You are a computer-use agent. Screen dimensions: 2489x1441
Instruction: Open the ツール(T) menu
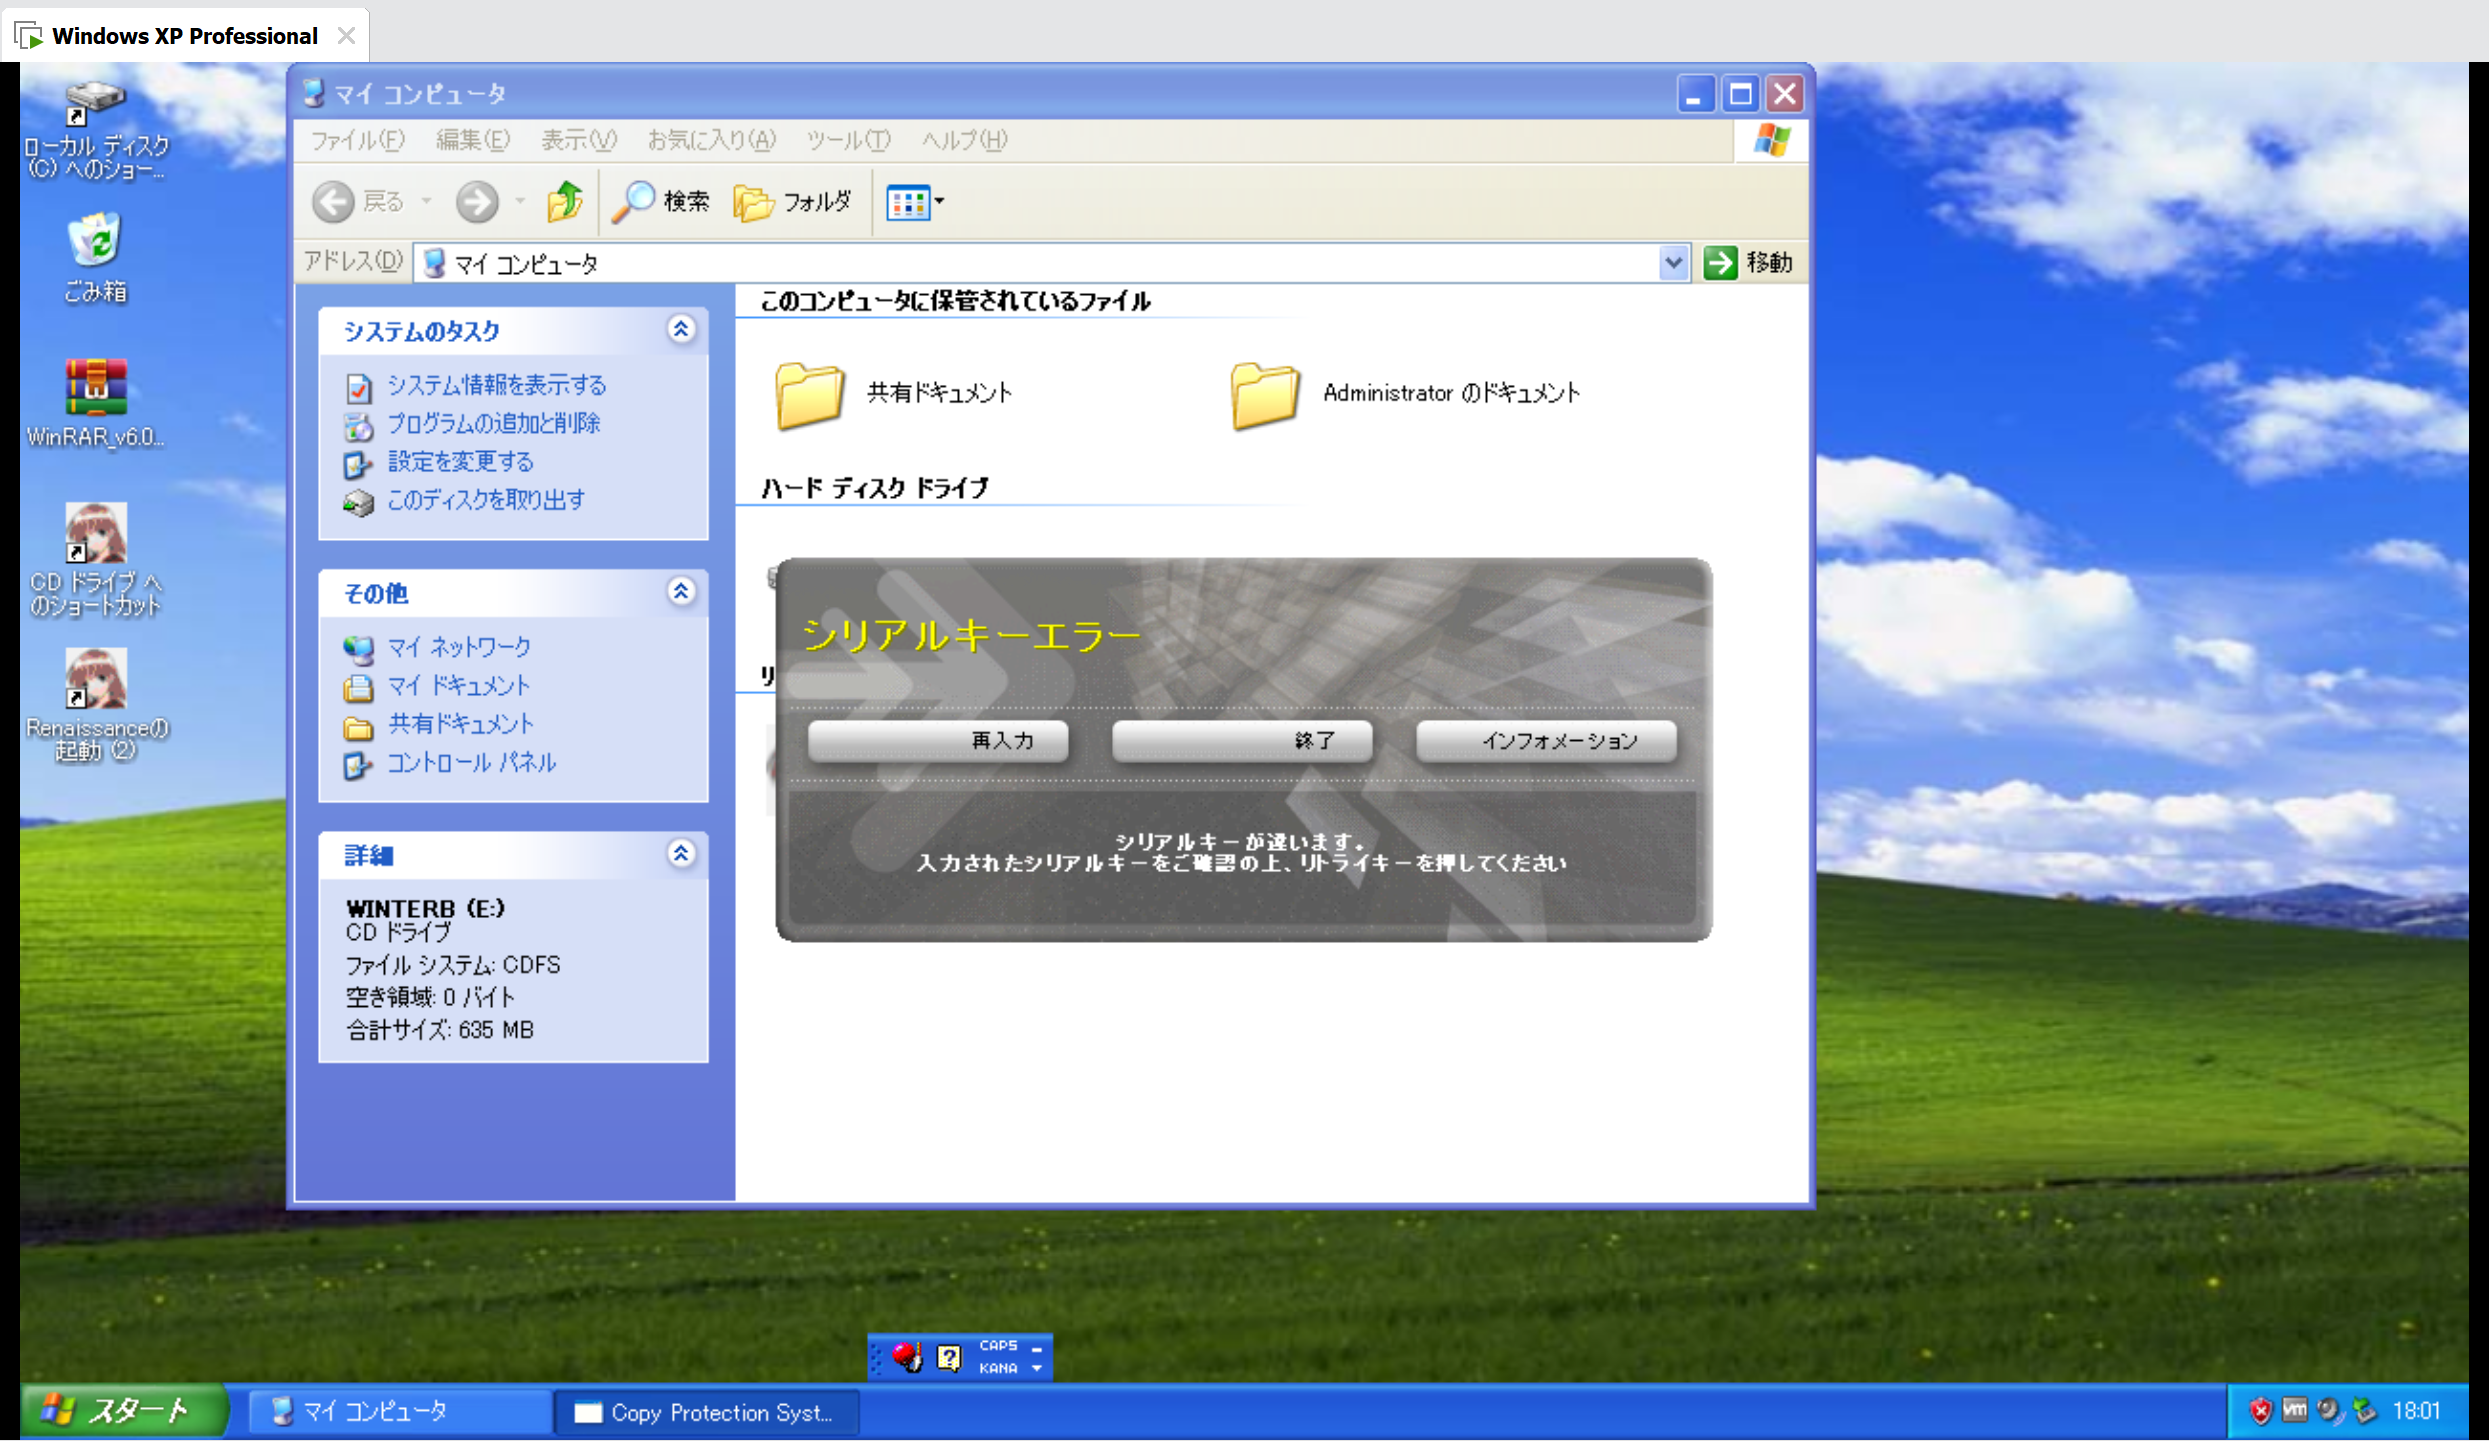click(848, 140)
